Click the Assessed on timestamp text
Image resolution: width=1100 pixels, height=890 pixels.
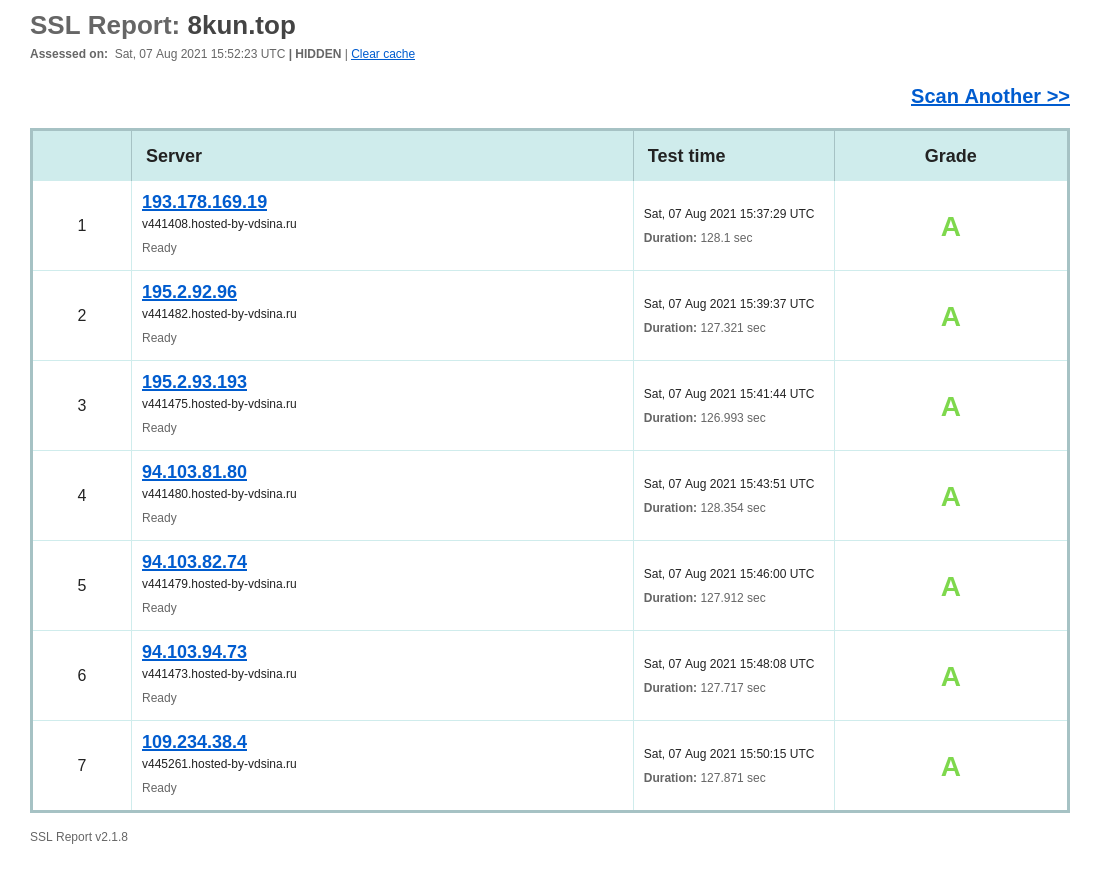[x=200, y=54]
